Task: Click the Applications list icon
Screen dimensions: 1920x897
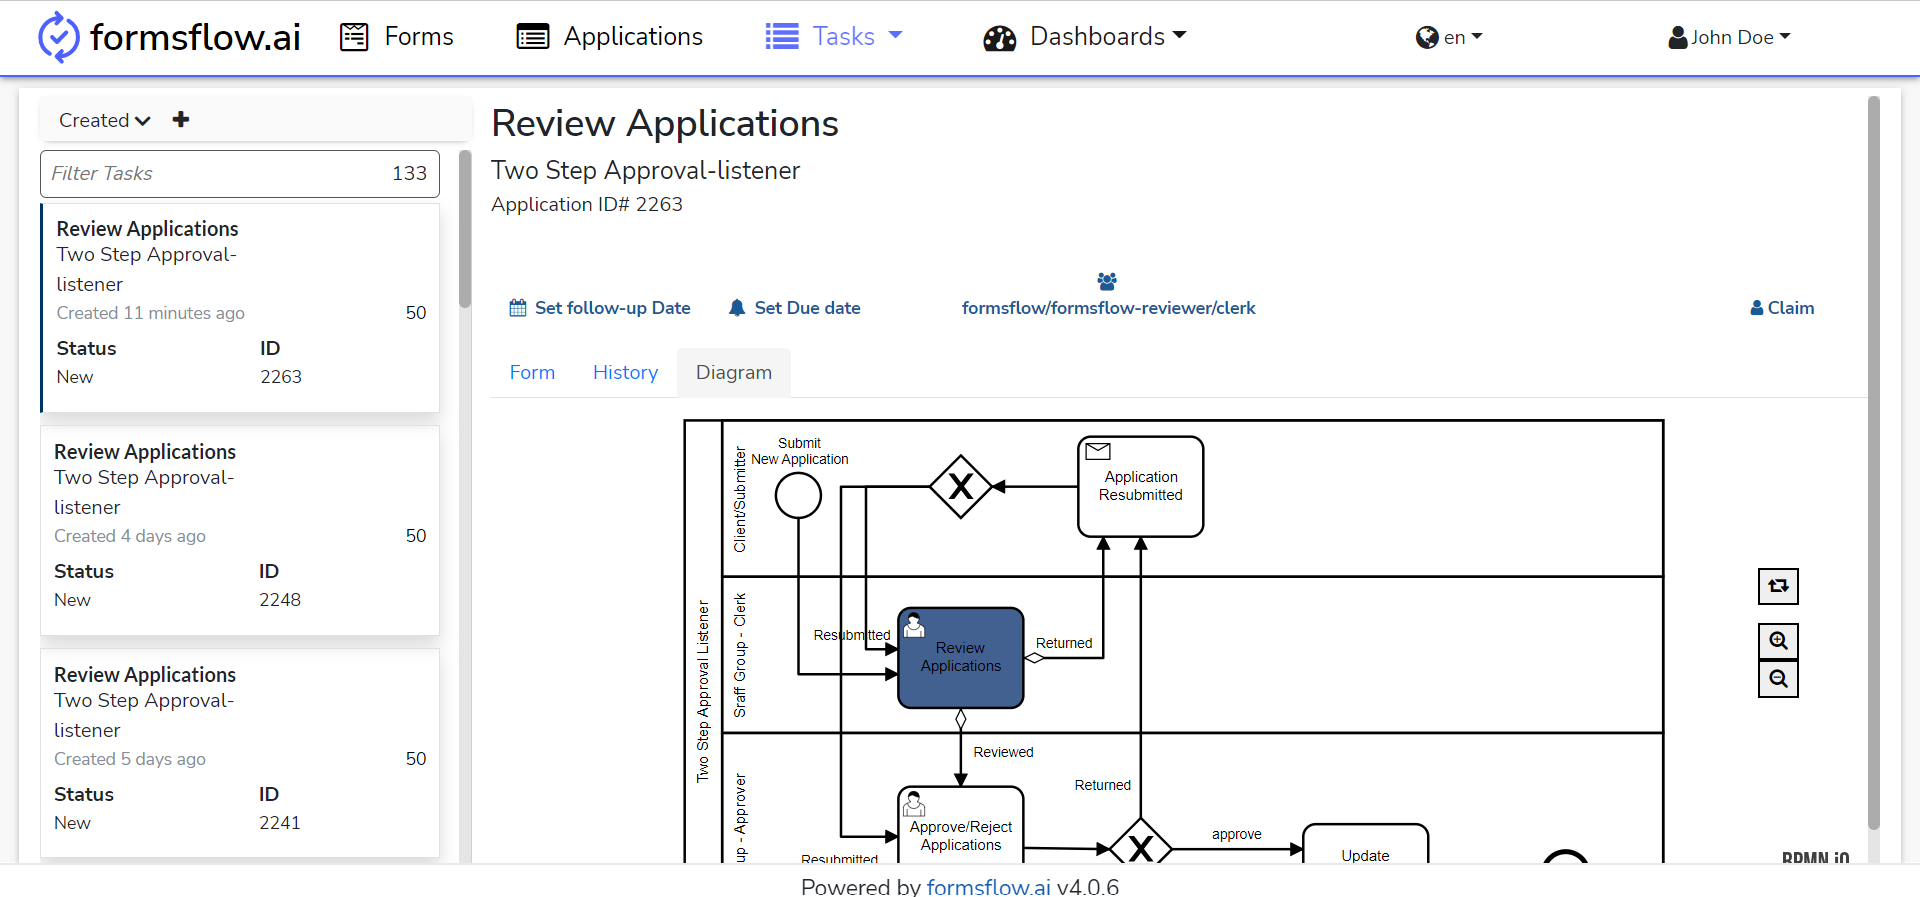Action: pos(532,37)
